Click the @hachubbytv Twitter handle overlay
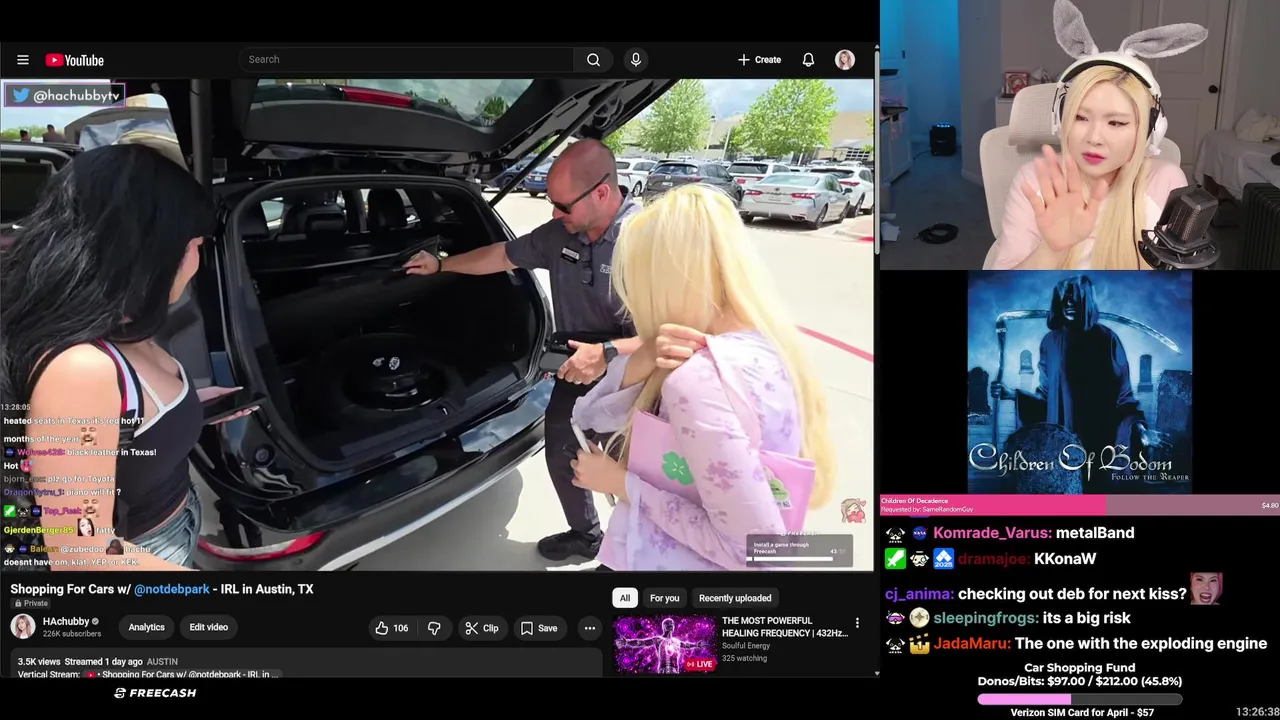This screenshot has width=1280, height=720. (65, 95)
